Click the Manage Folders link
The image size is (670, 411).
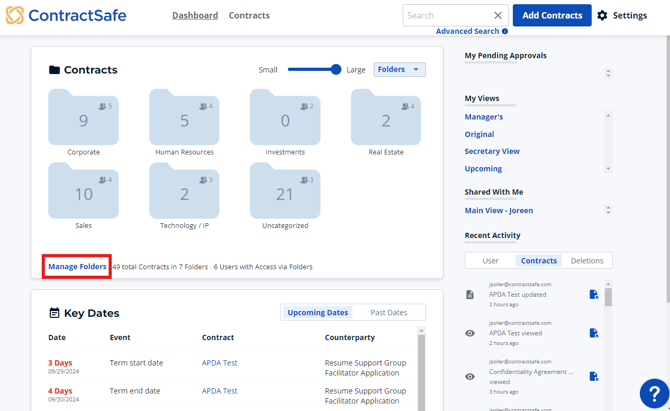(x=77, y=267)
